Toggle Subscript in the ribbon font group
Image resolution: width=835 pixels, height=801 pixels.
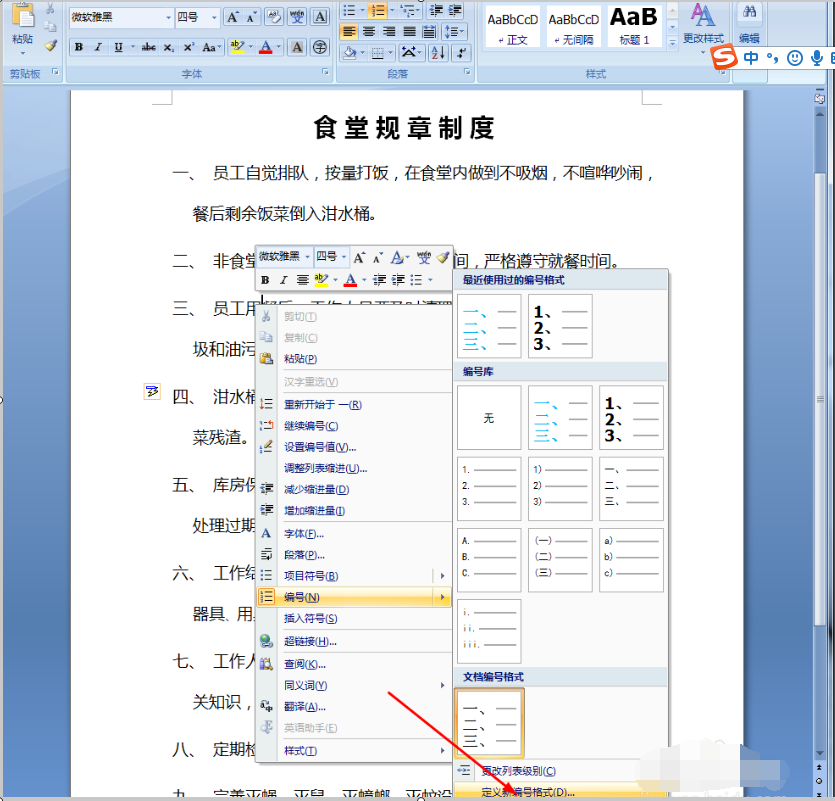[x=168, y=47]
